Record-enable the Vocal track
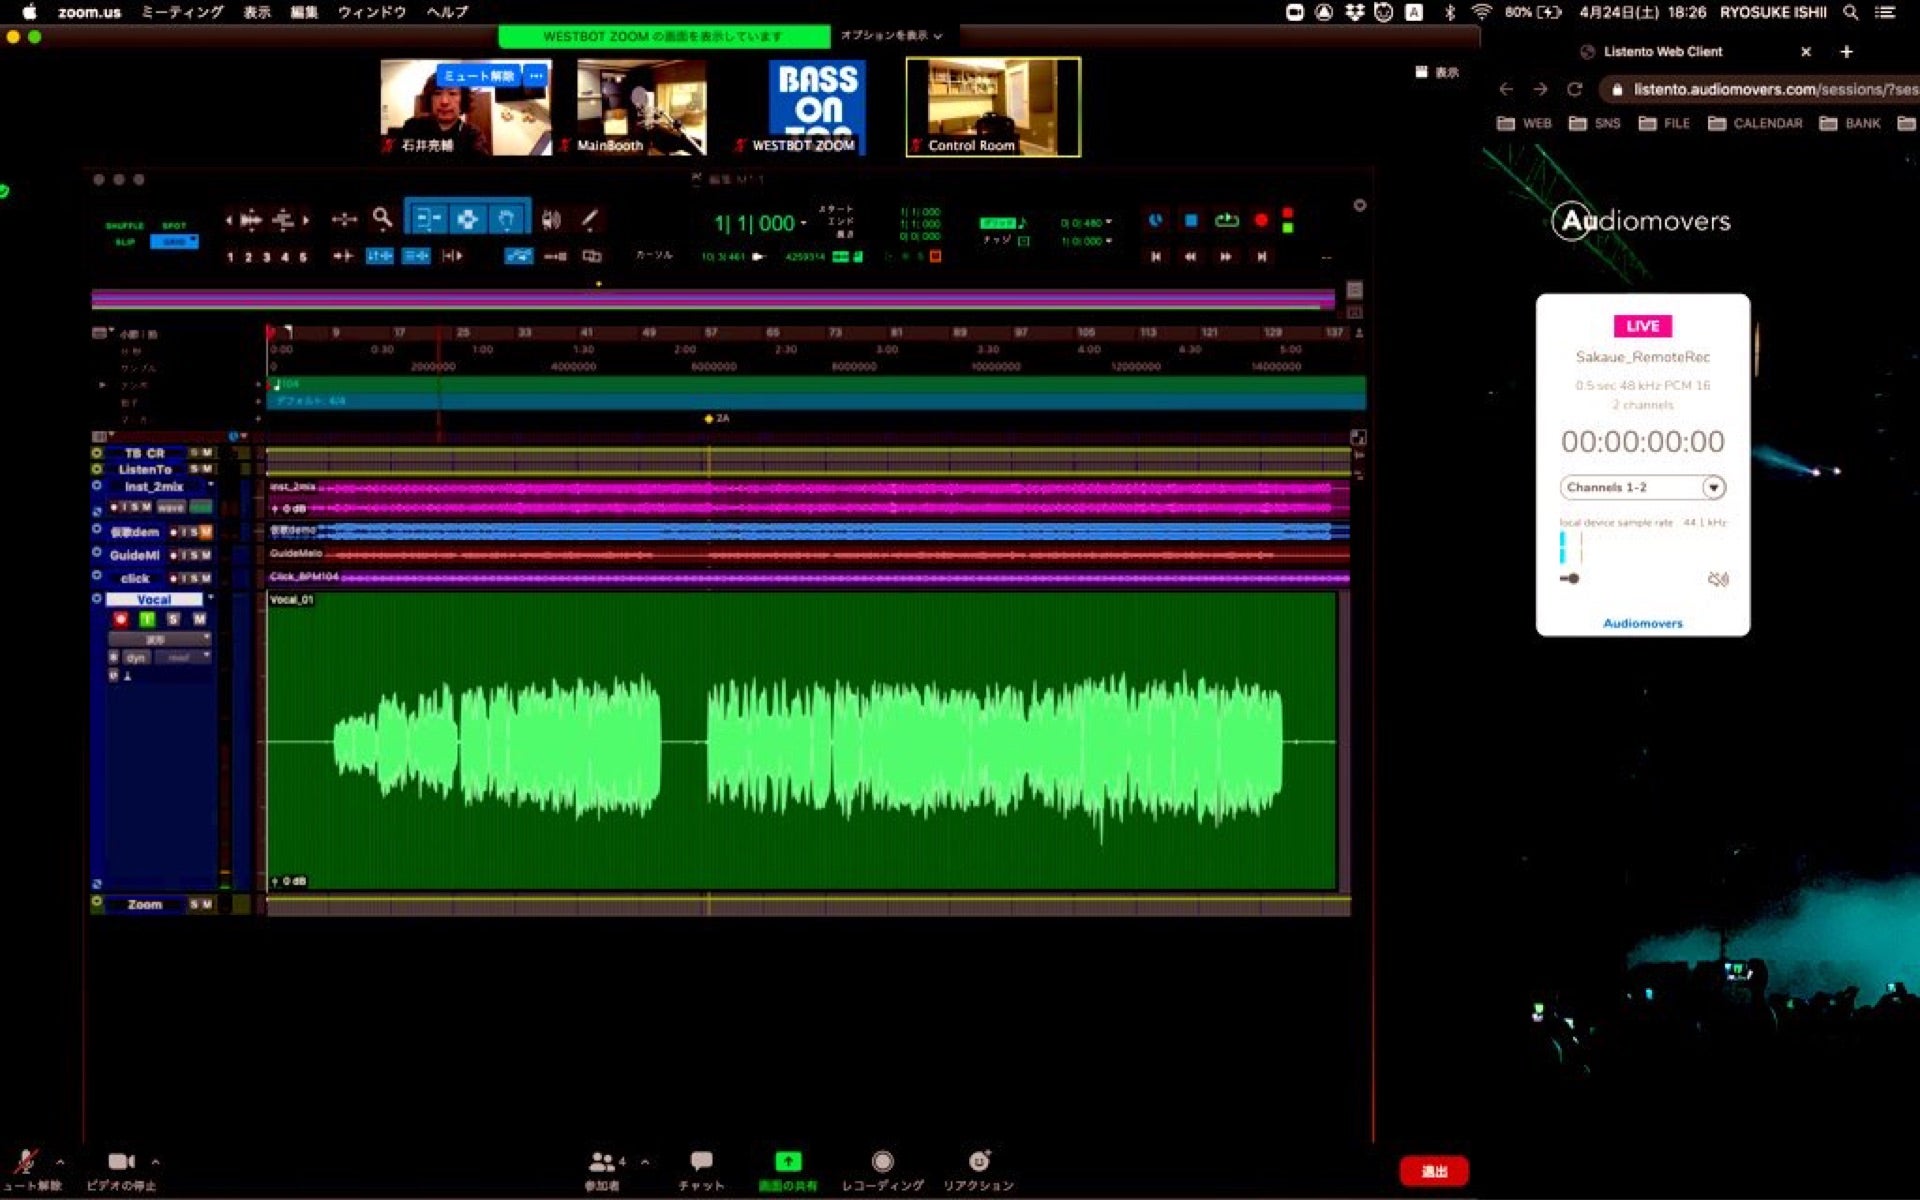The width and height of the screenshot is (1920, 1200). (x=121, y=620)
